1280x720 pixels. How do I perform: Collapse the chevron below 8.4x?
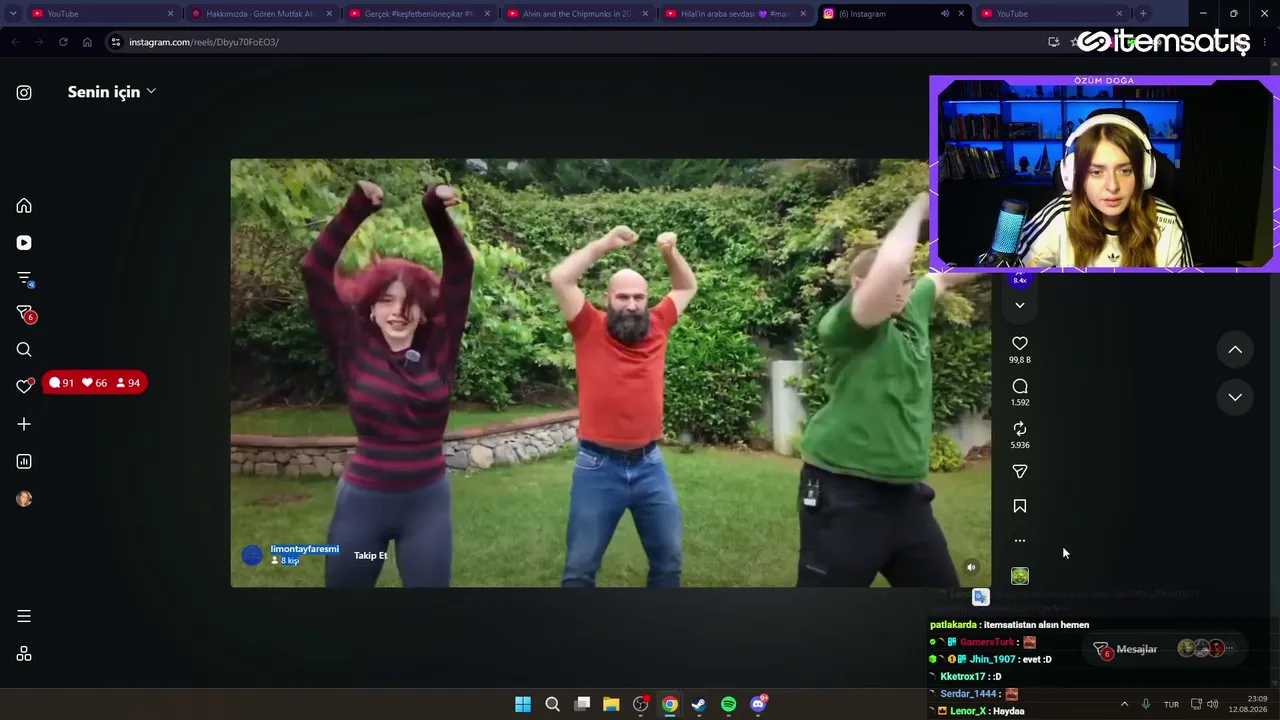click(1020, 305)
